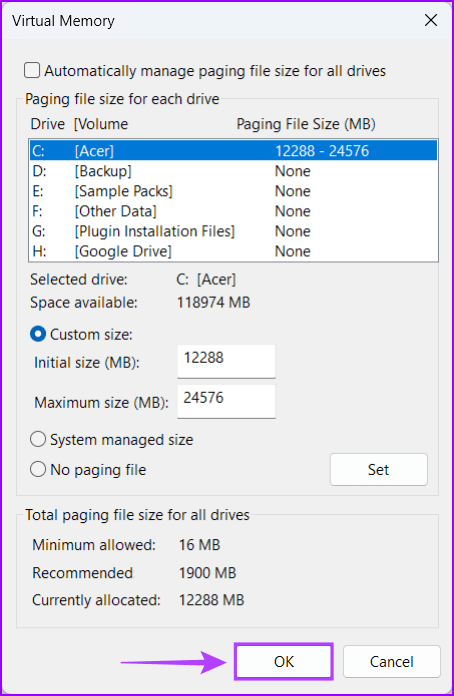Viewport: 454px width, 696px height.
Task: Click the Paging File Size (MB) column header
Action: pyautogui.click(x=306, y=124)
